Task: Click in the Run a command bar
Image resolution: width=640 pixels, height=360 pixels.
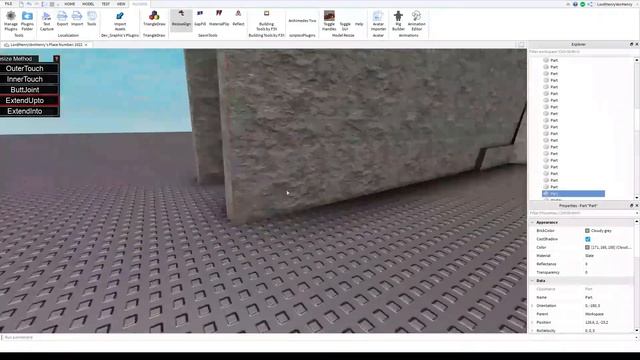Action: (317, 338)
